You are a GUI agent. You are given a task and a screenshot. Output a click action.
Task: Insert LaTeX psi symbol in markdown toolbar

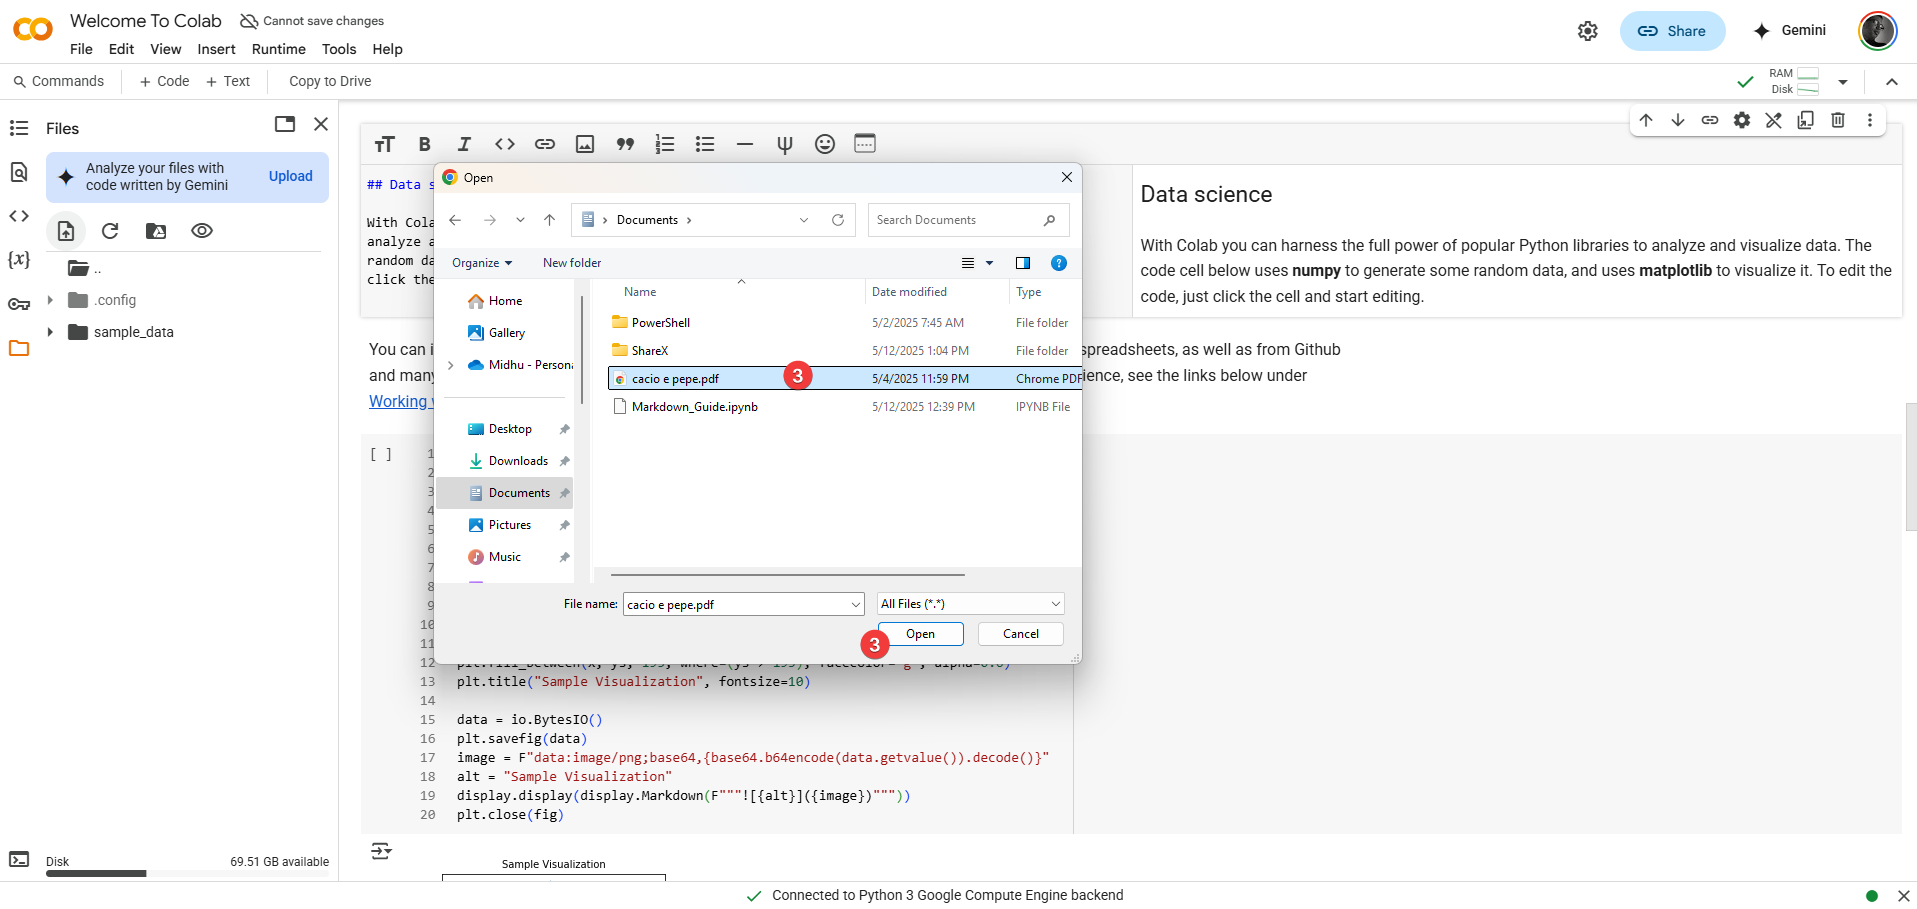click(x=785, y=144)
